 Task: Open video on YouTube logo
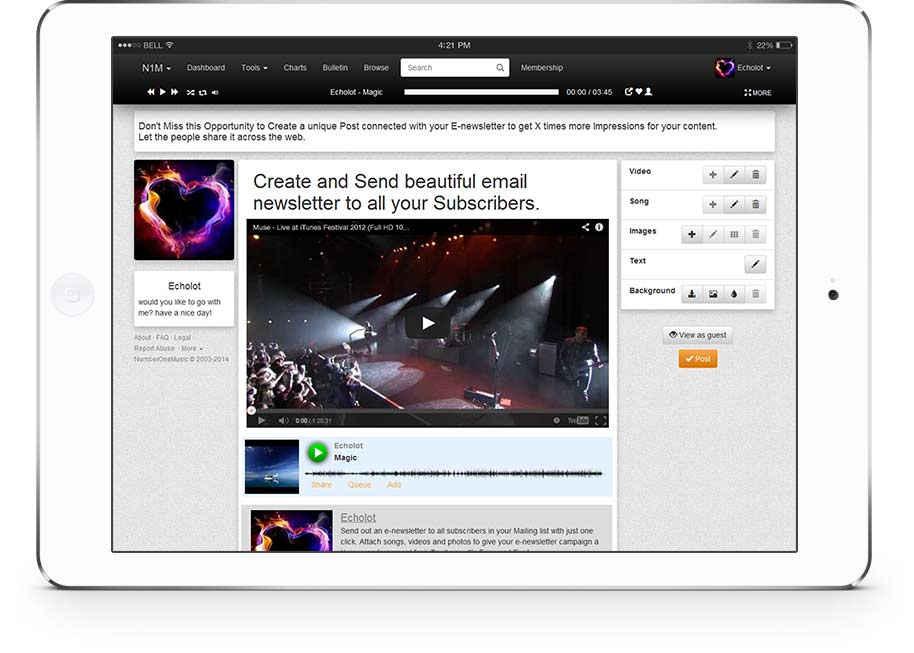(578, 420)
